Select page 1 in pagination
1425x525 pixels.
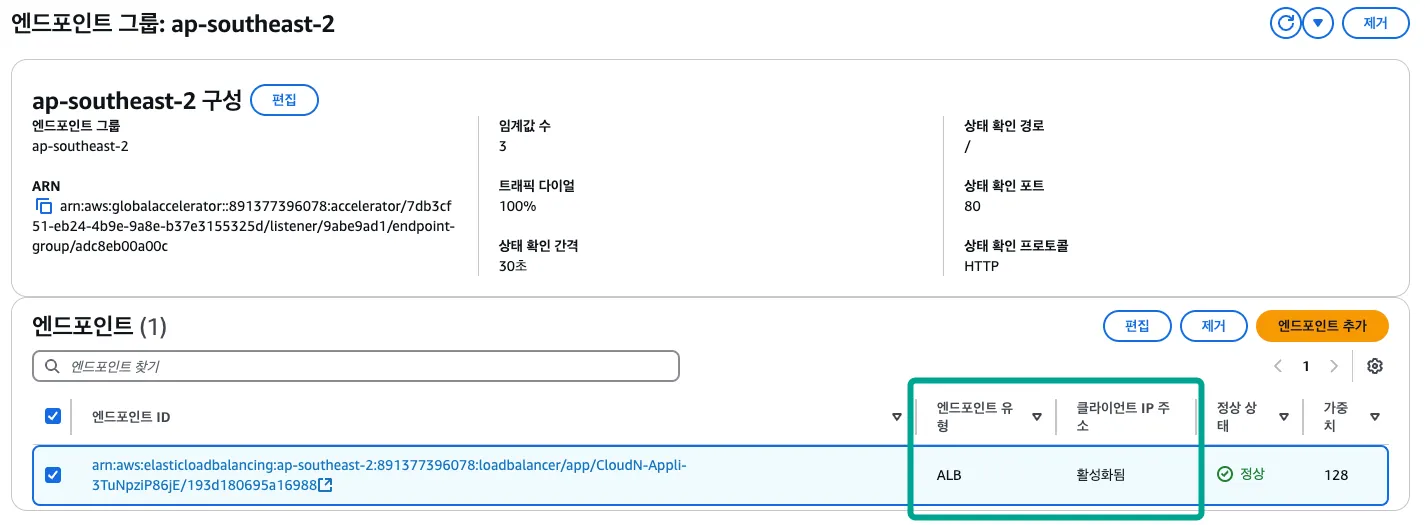point(1305,366)
